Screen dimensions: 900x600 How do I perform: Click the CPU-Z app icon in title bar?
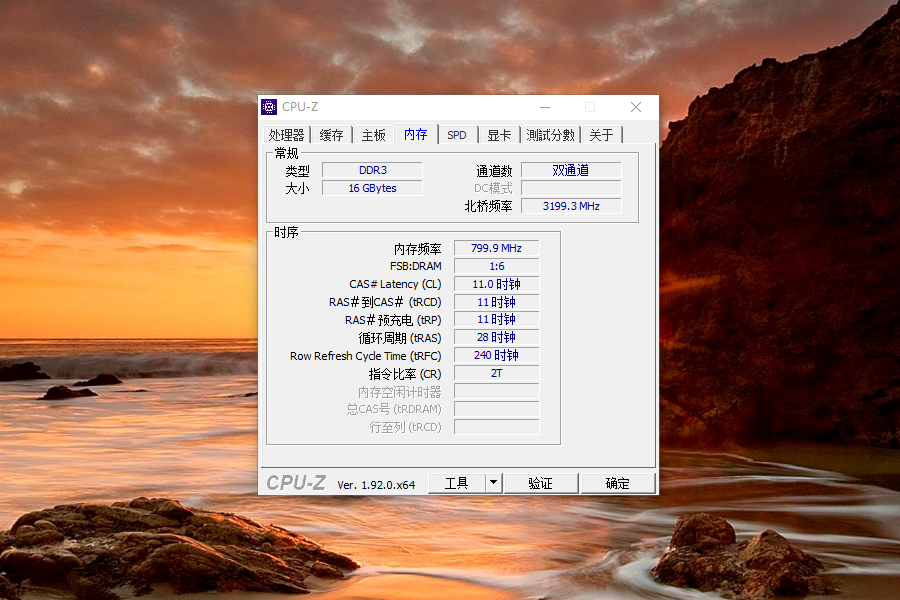269,107
